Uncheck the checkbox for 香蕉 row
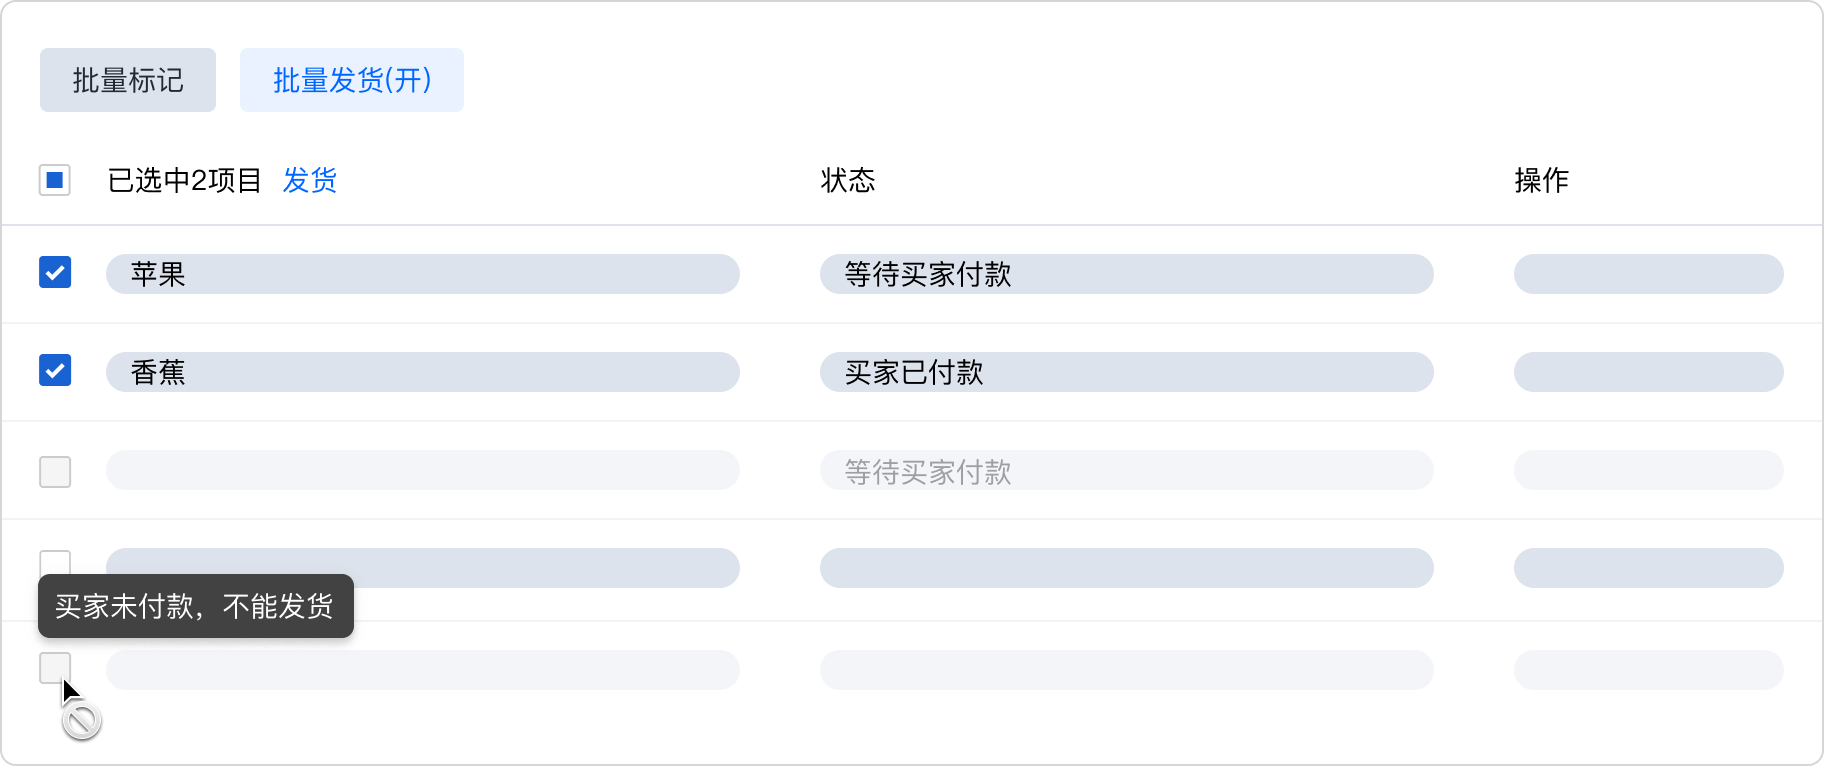This screenshot has width=1824, height=766. [55, 370]
